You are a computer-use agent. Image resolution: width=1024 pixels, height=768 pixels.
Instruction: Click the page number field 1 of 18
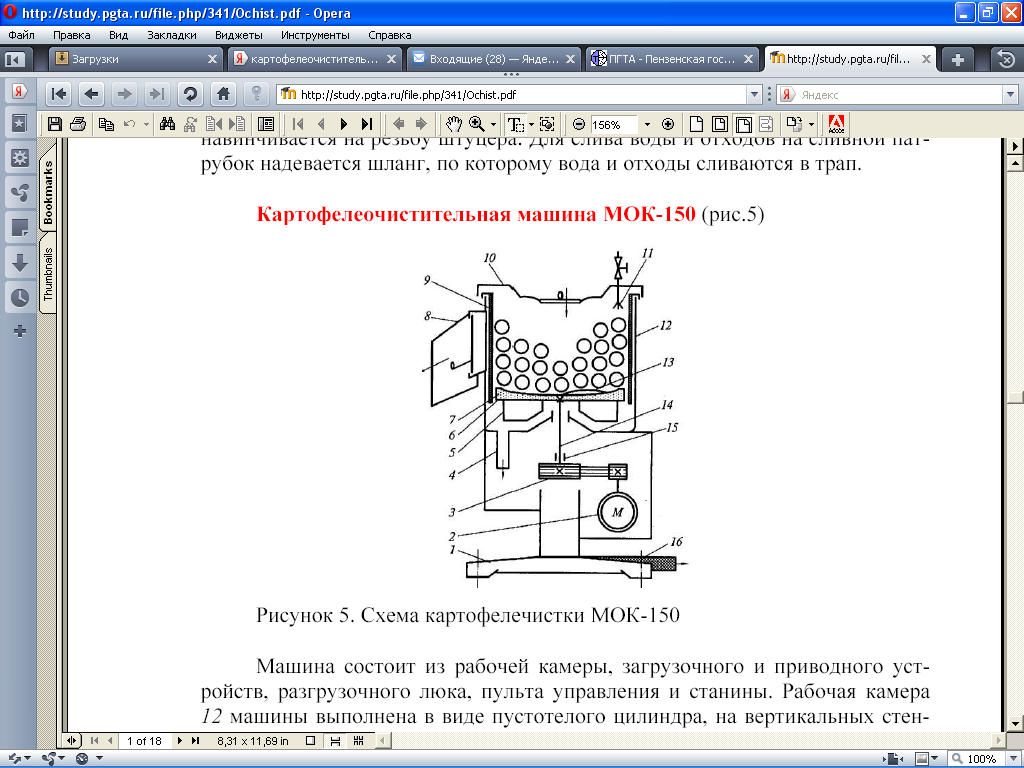[144, 741]
